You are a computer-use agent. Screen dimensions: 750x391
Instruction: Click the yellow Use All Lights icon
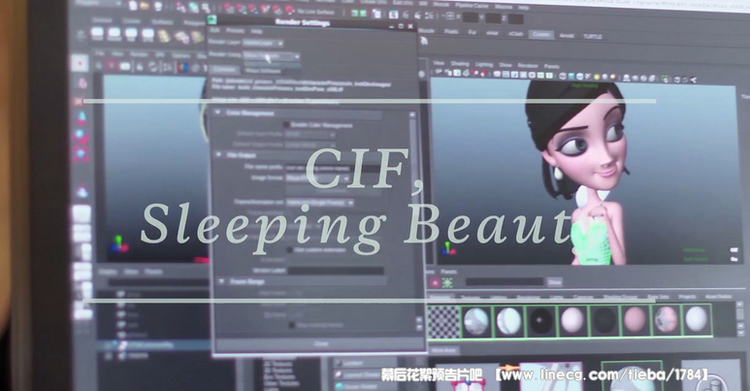pyautogui.click(x=597, y=77)
